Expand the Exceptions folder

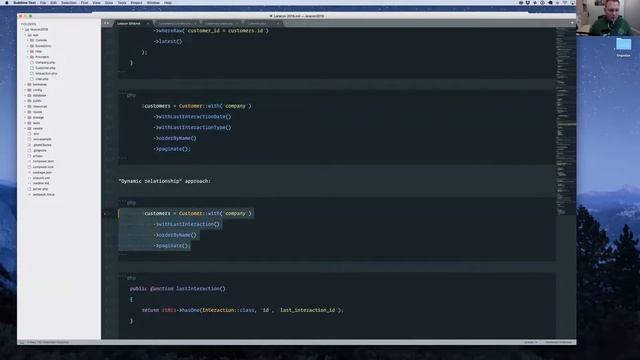click(x=28, y=46)
